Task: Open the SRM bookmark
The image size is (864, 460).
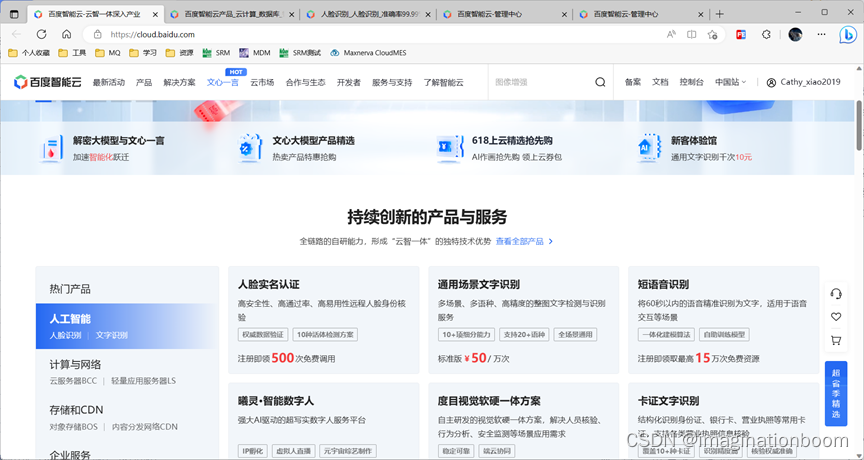Action: coord(216,53)
